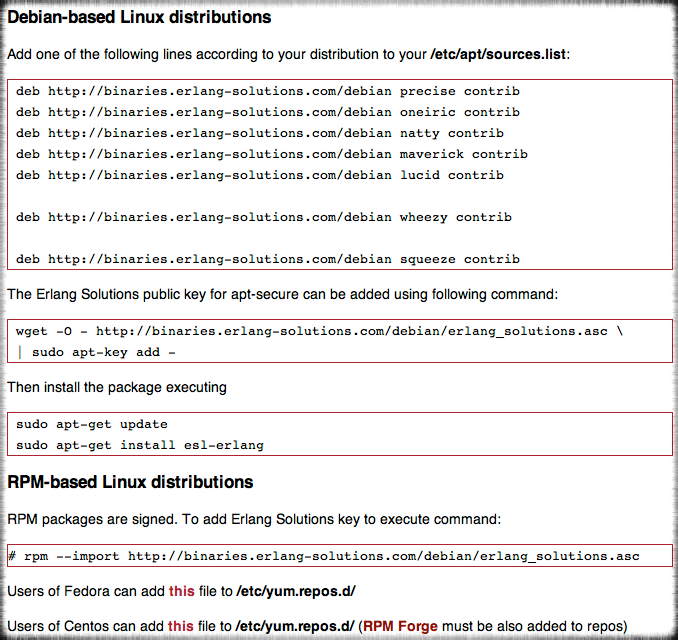678x640 pixels.
Task: Click the 'RPM packages are signed' sentence
Action: pos(254,519)
